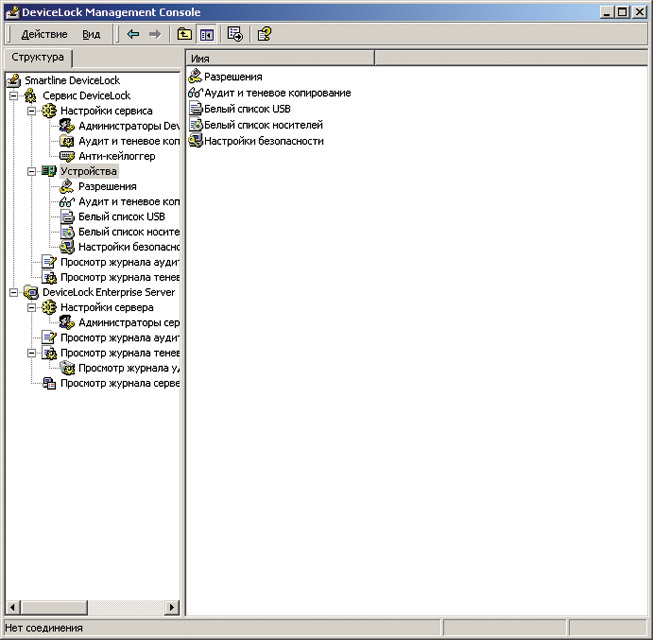
Task: Click the Просмотр журнала уд tree icon
Action: [x=67, y=368]
